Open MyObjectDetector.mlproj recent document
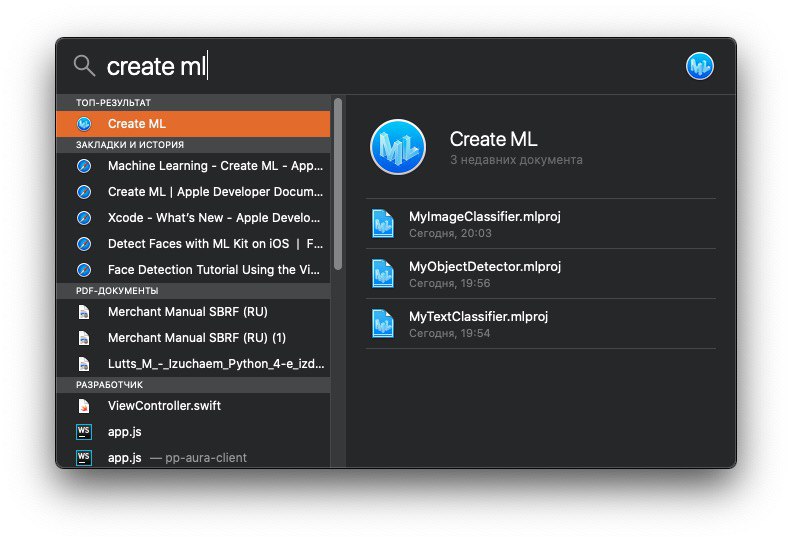This screenshot has width=792, height=542. [540, 274]
